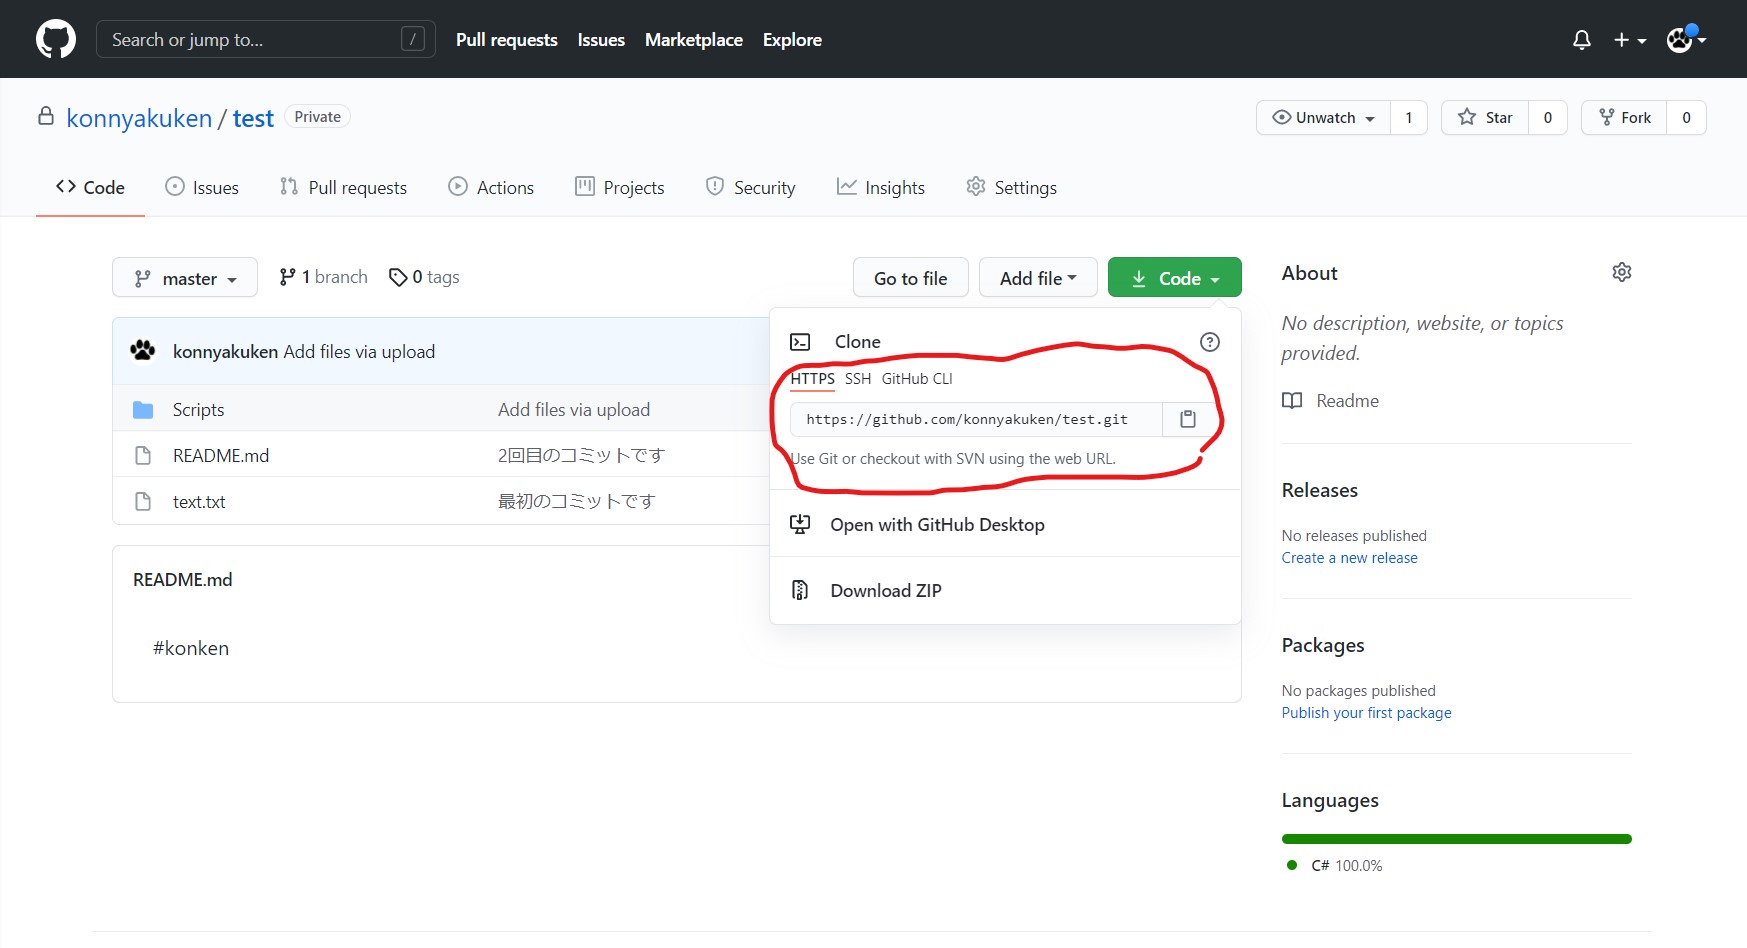Fork the repository
This screenshot has width=1747, height=948.
click(x=1624, y=117)
